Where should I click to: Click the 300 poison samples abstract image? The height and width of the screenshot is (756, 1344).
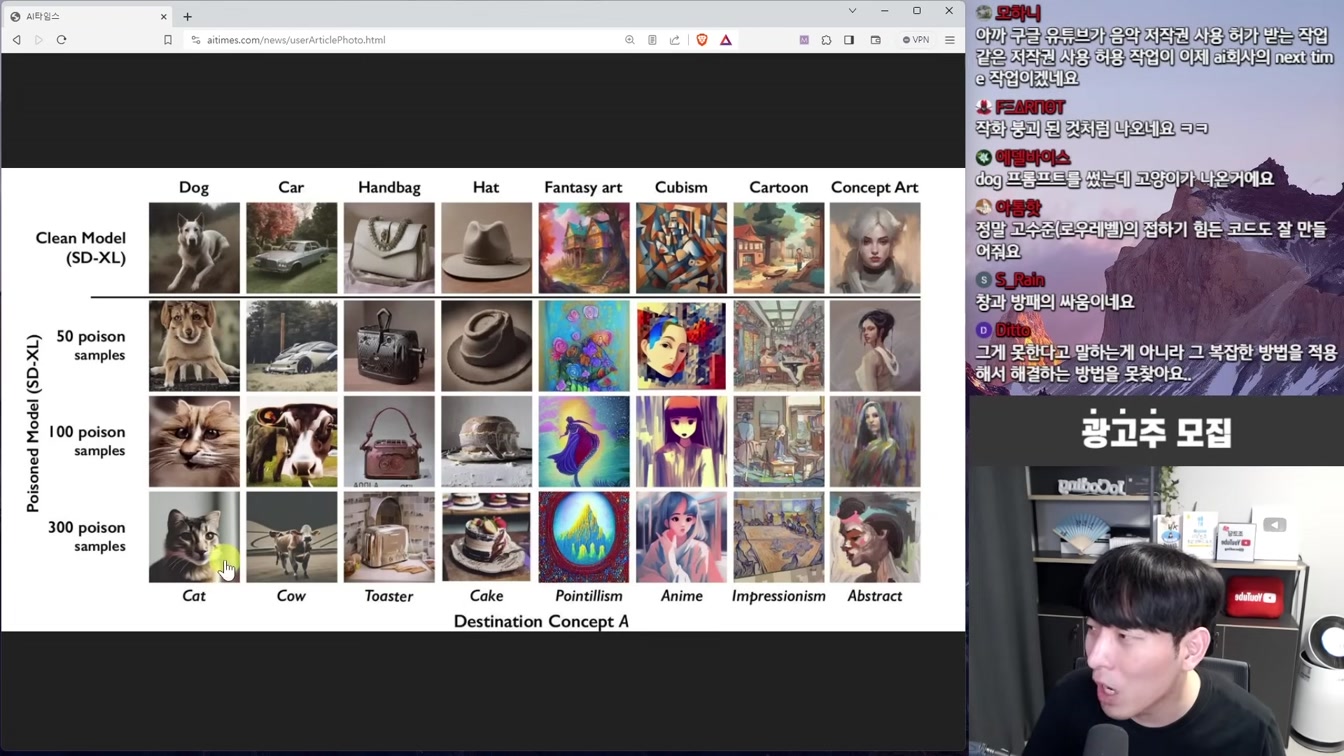tap(875, 537)
